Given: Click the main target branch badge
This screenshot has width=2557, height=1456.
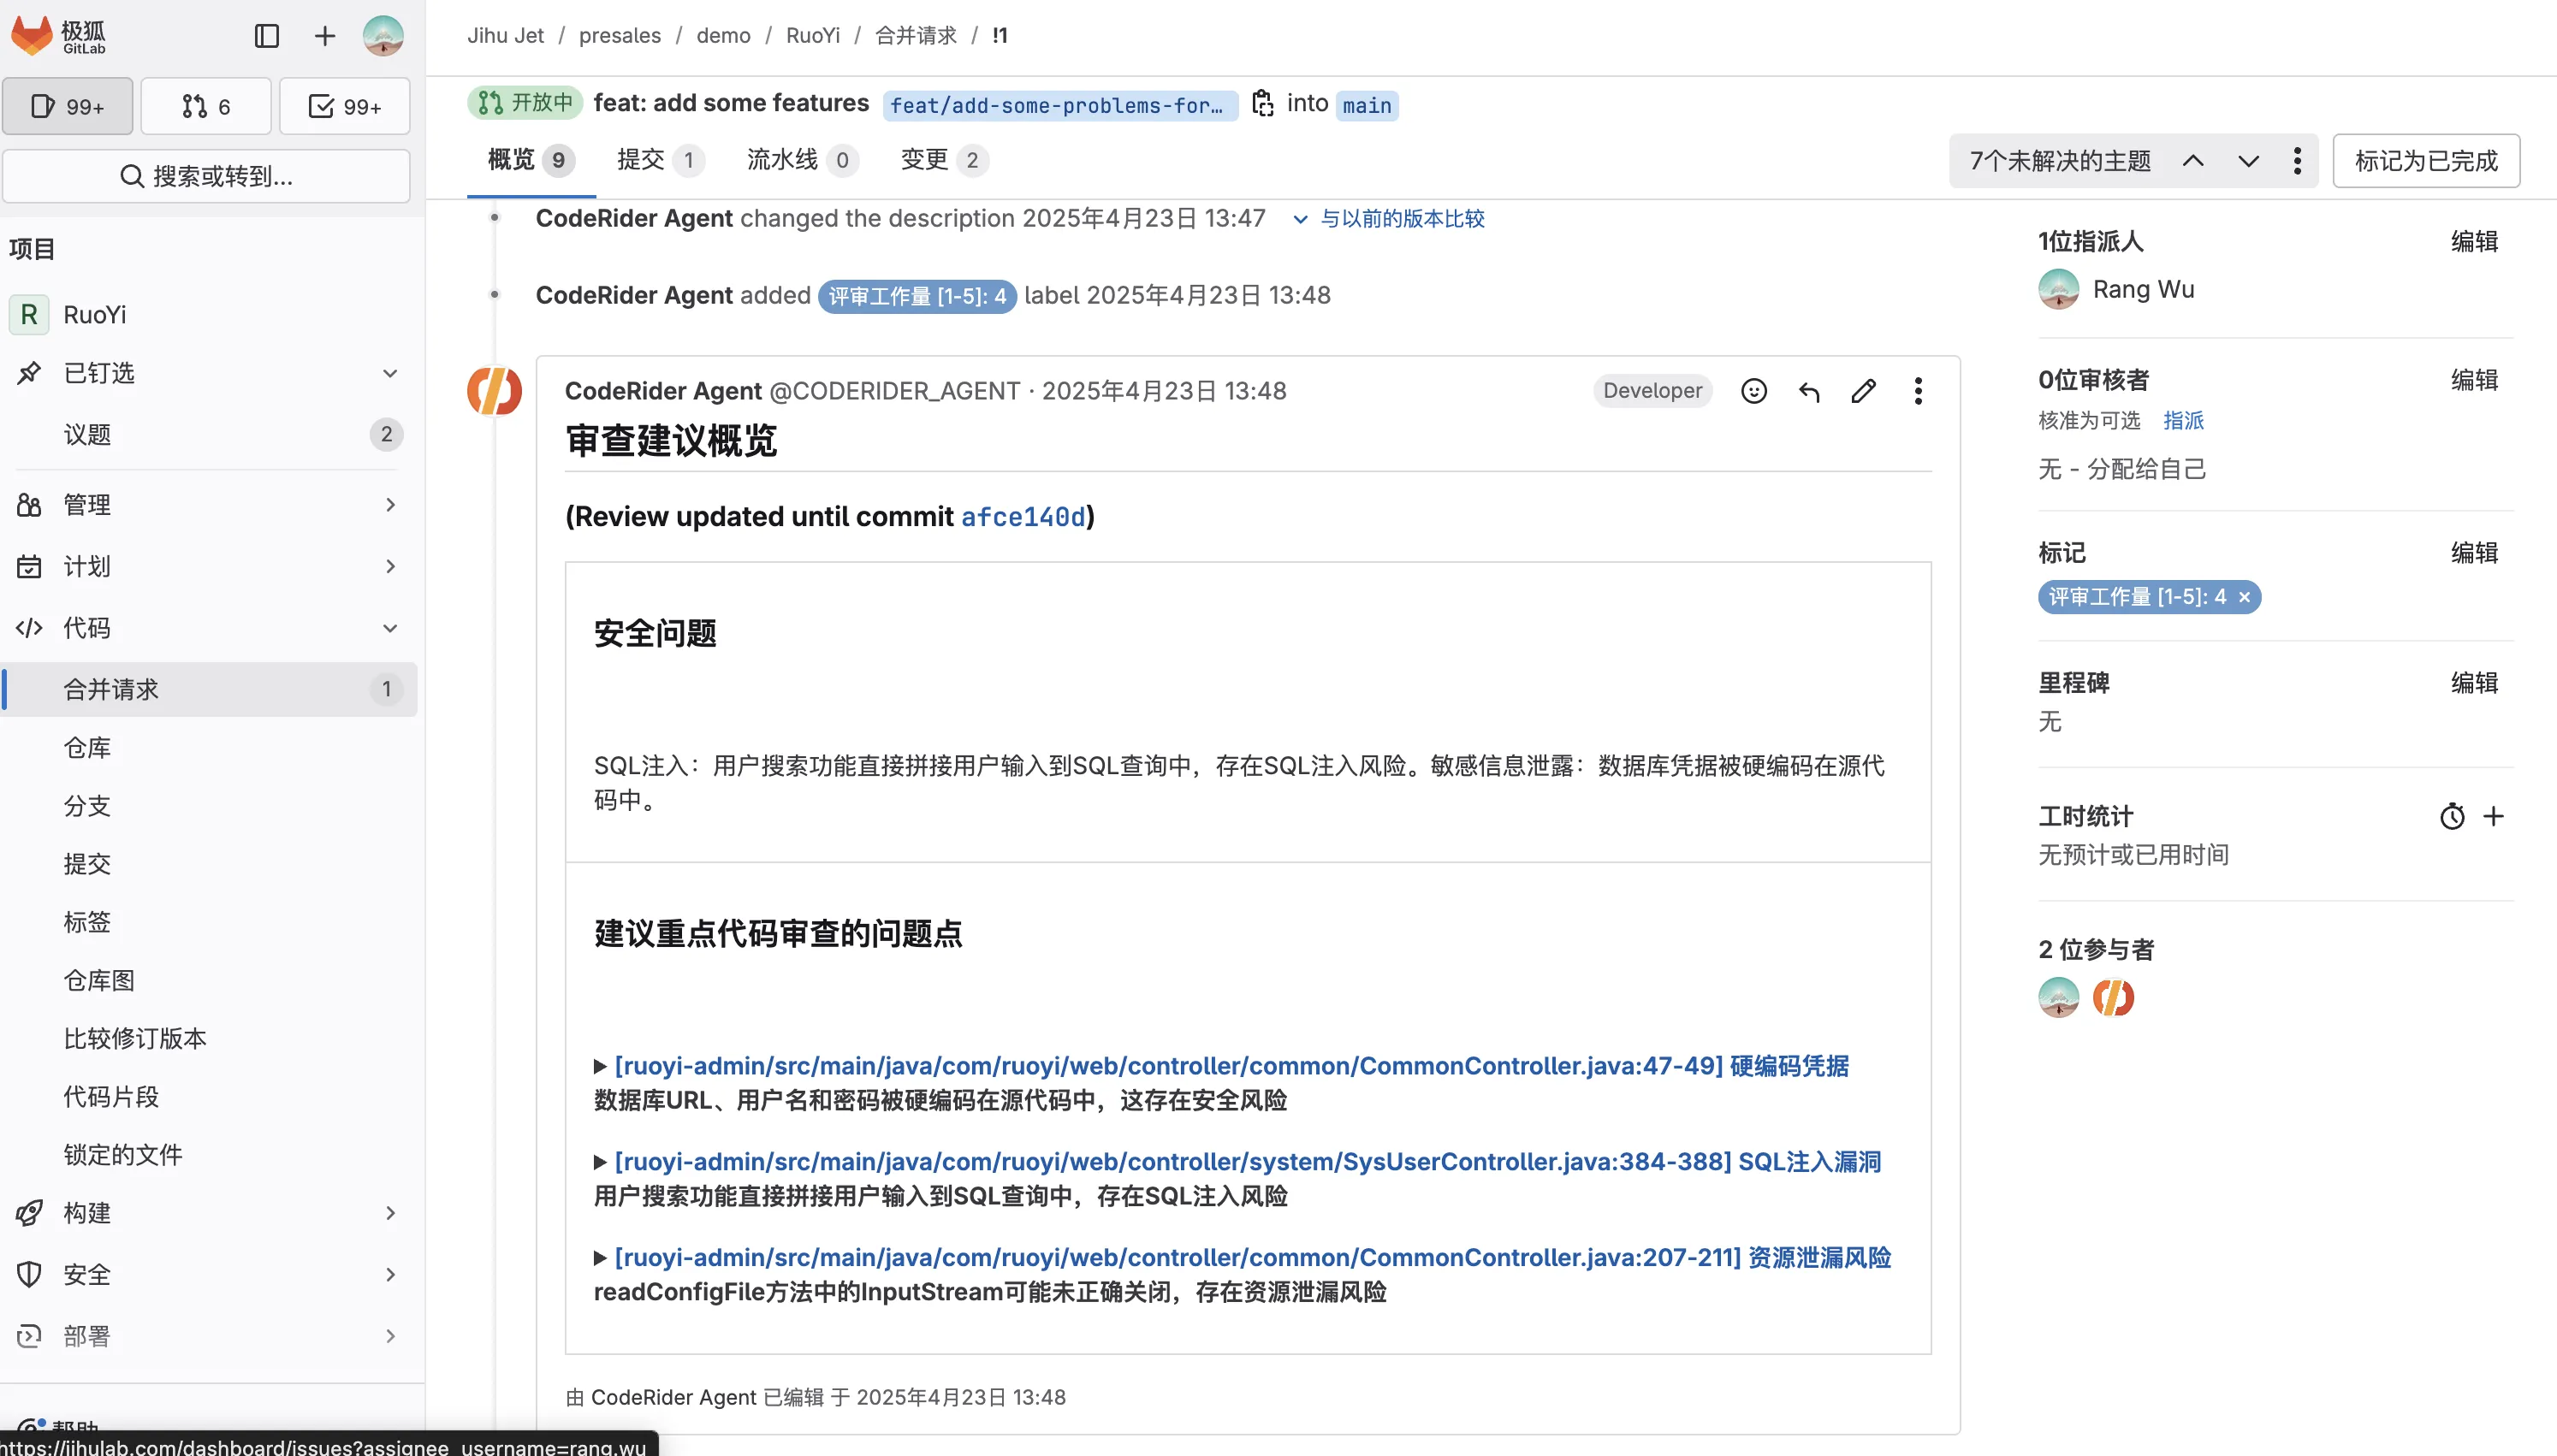Looking at the screenshot, I should click(1366, 105).
